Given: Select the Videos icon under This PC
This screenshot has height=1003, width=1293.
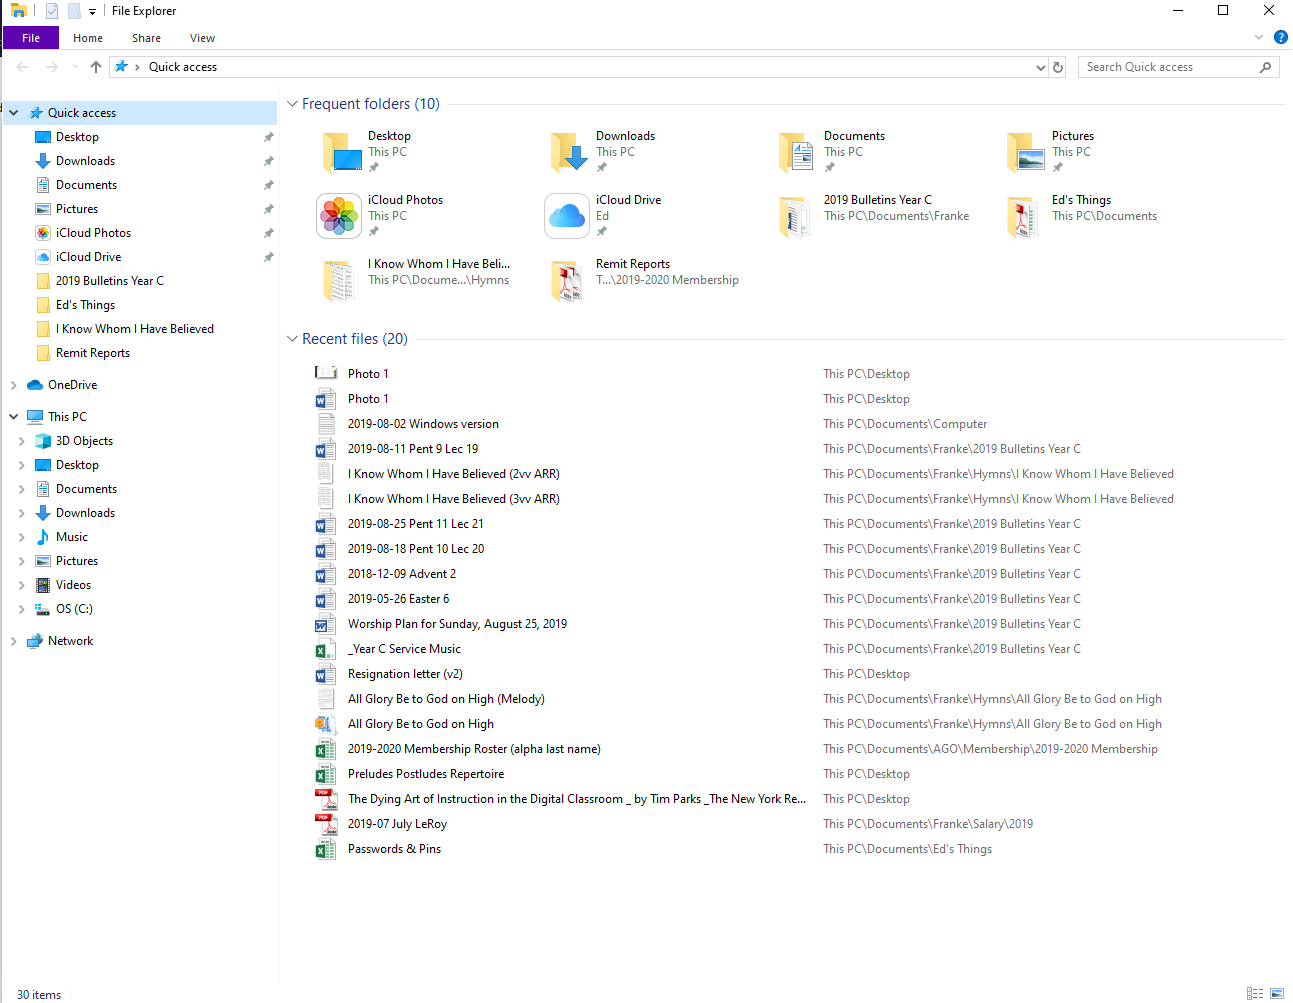Looking at the screenshot, I should coord(43,585).
